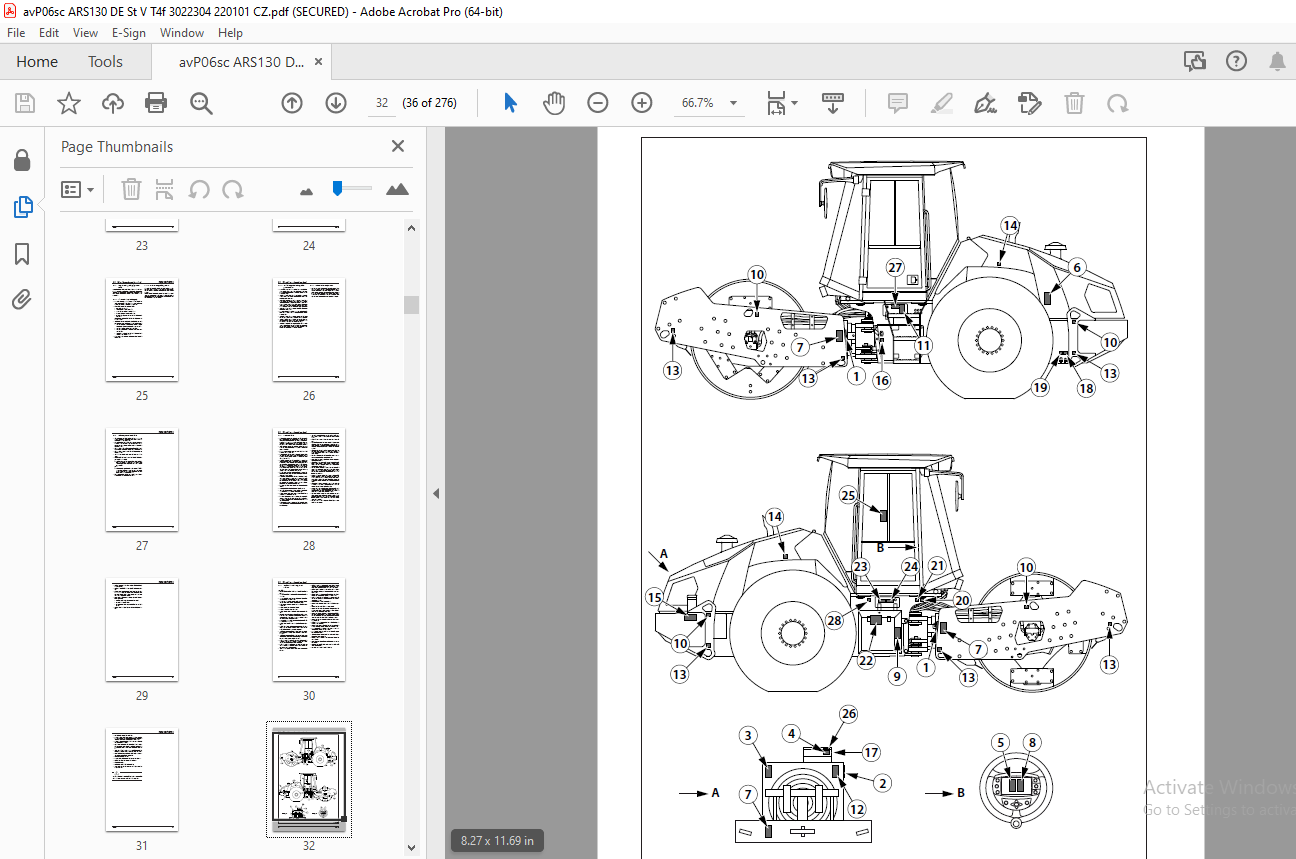Screen dimensions: 1296x859
Task: Open the View menu
Action: pyautogui.click(x=86, y=33)
